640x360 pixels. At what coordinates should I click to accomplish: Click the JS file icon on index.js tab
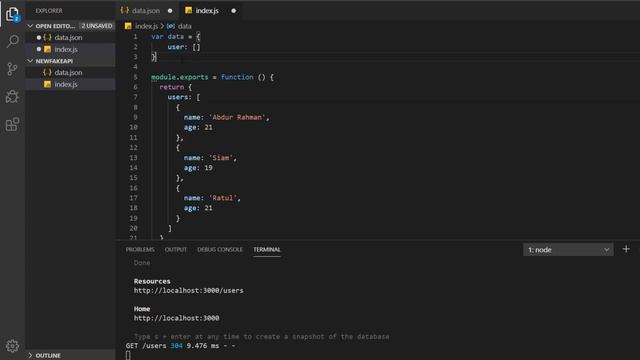click(x=188, y=10)
